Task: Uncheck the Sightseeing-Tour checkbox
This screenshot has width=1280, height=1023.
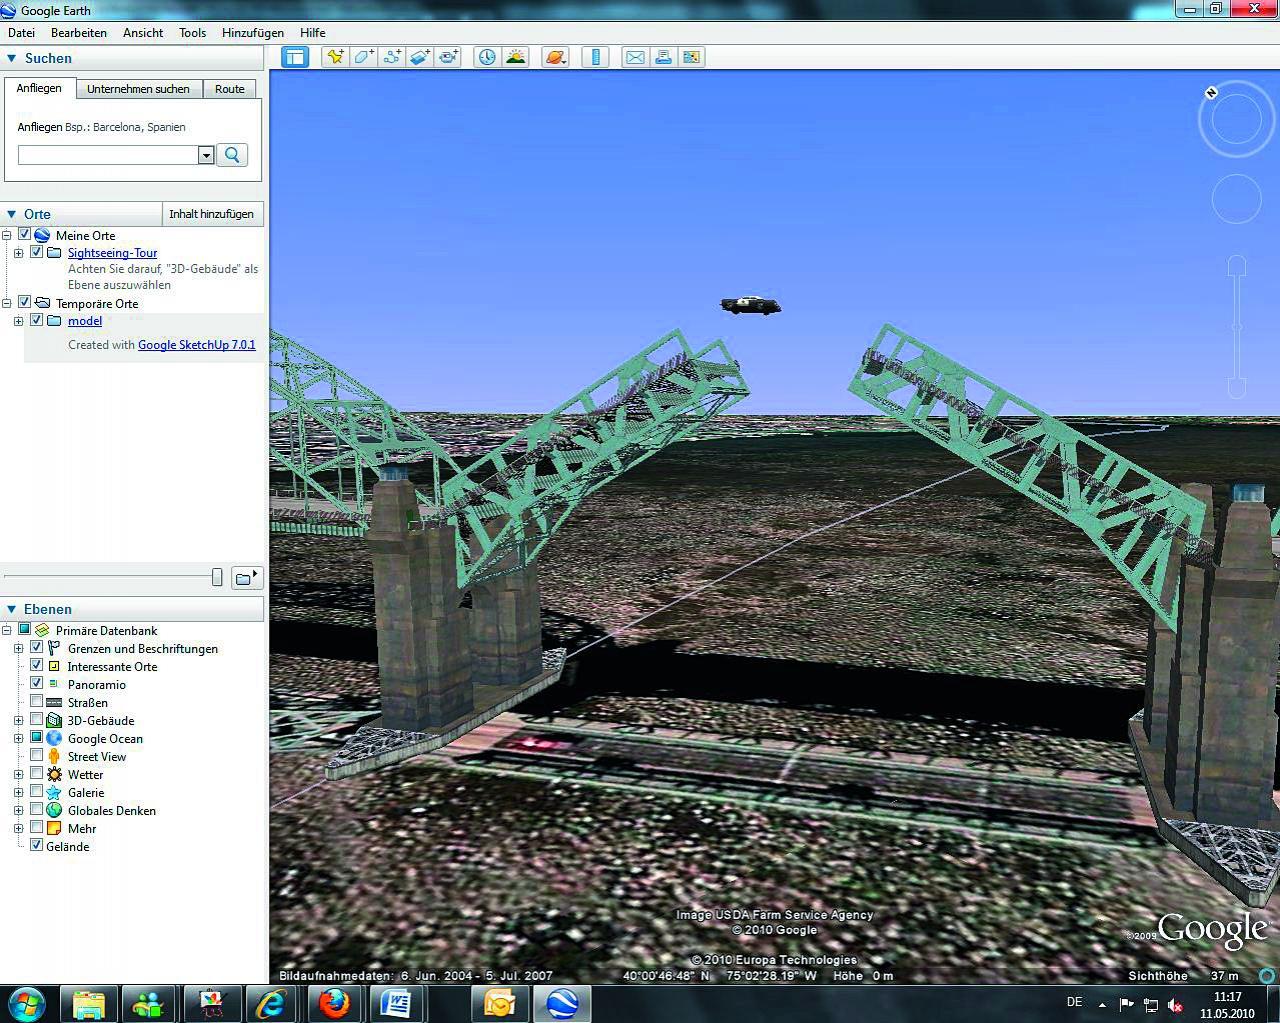Action: pos(37,253)
